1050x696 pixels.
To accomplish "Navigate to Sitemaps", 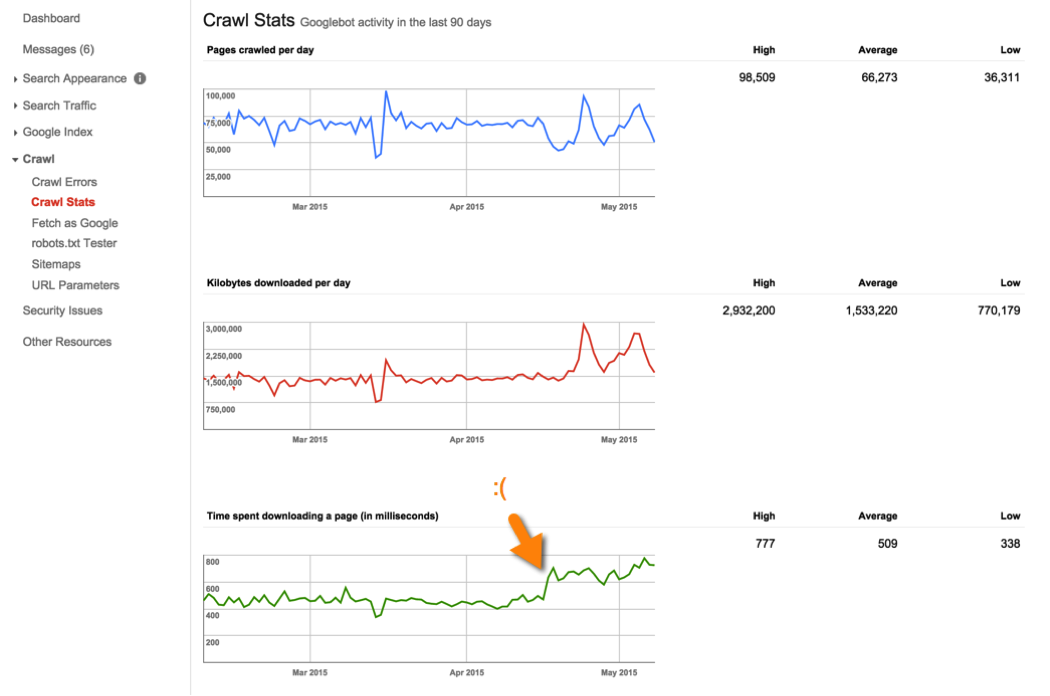I will click(x=56, y=264).
